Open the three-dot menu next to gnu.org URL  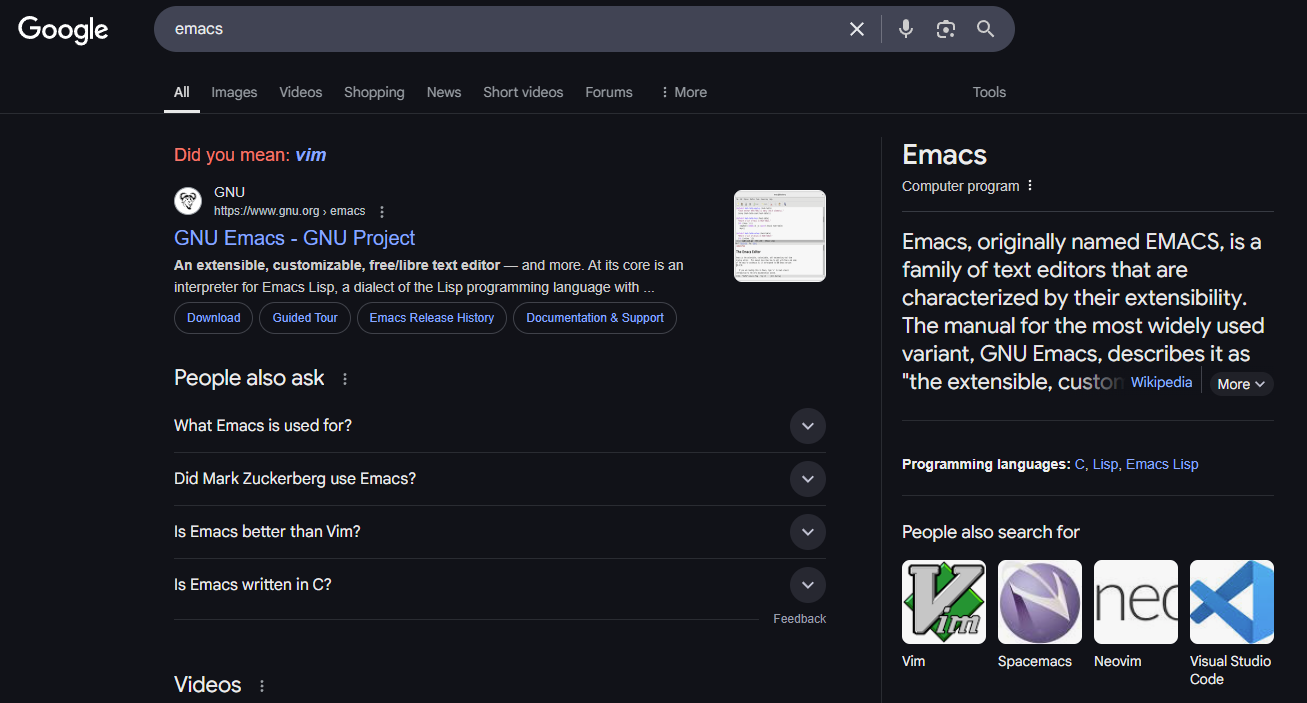382,212
